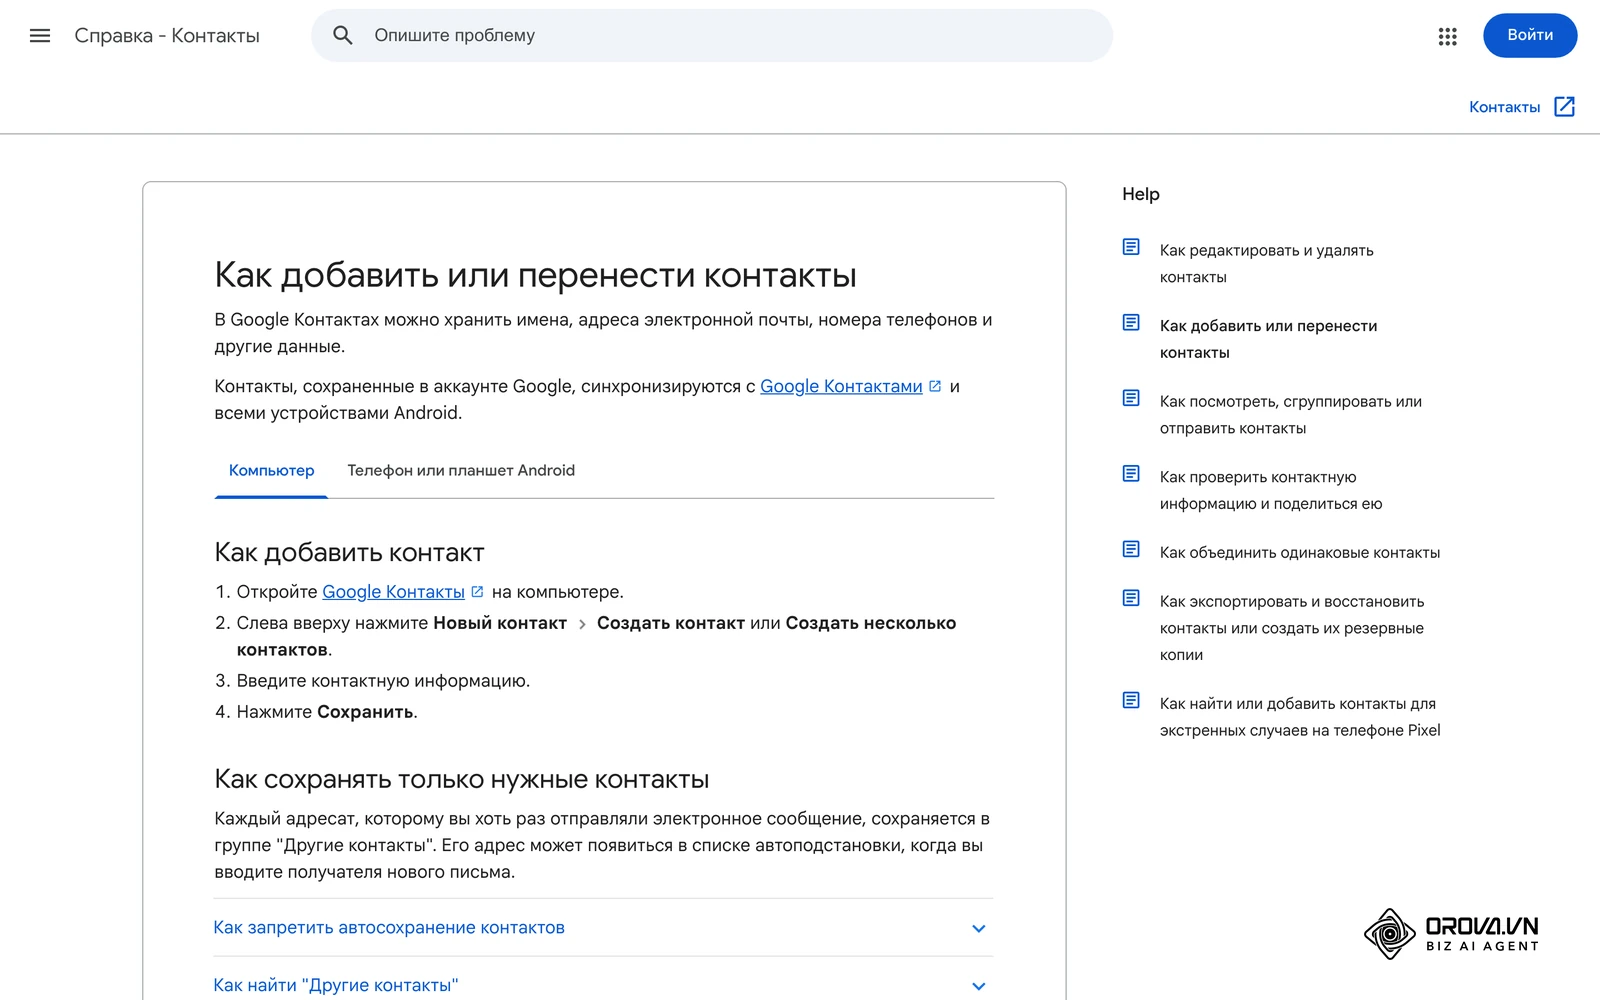Image resolution: width=1600 pixels, height=1000 pixels.
Task: Click article icon for Как добавить или перенести контакты
Action: pyautogui.click(x=1131, y=322)
